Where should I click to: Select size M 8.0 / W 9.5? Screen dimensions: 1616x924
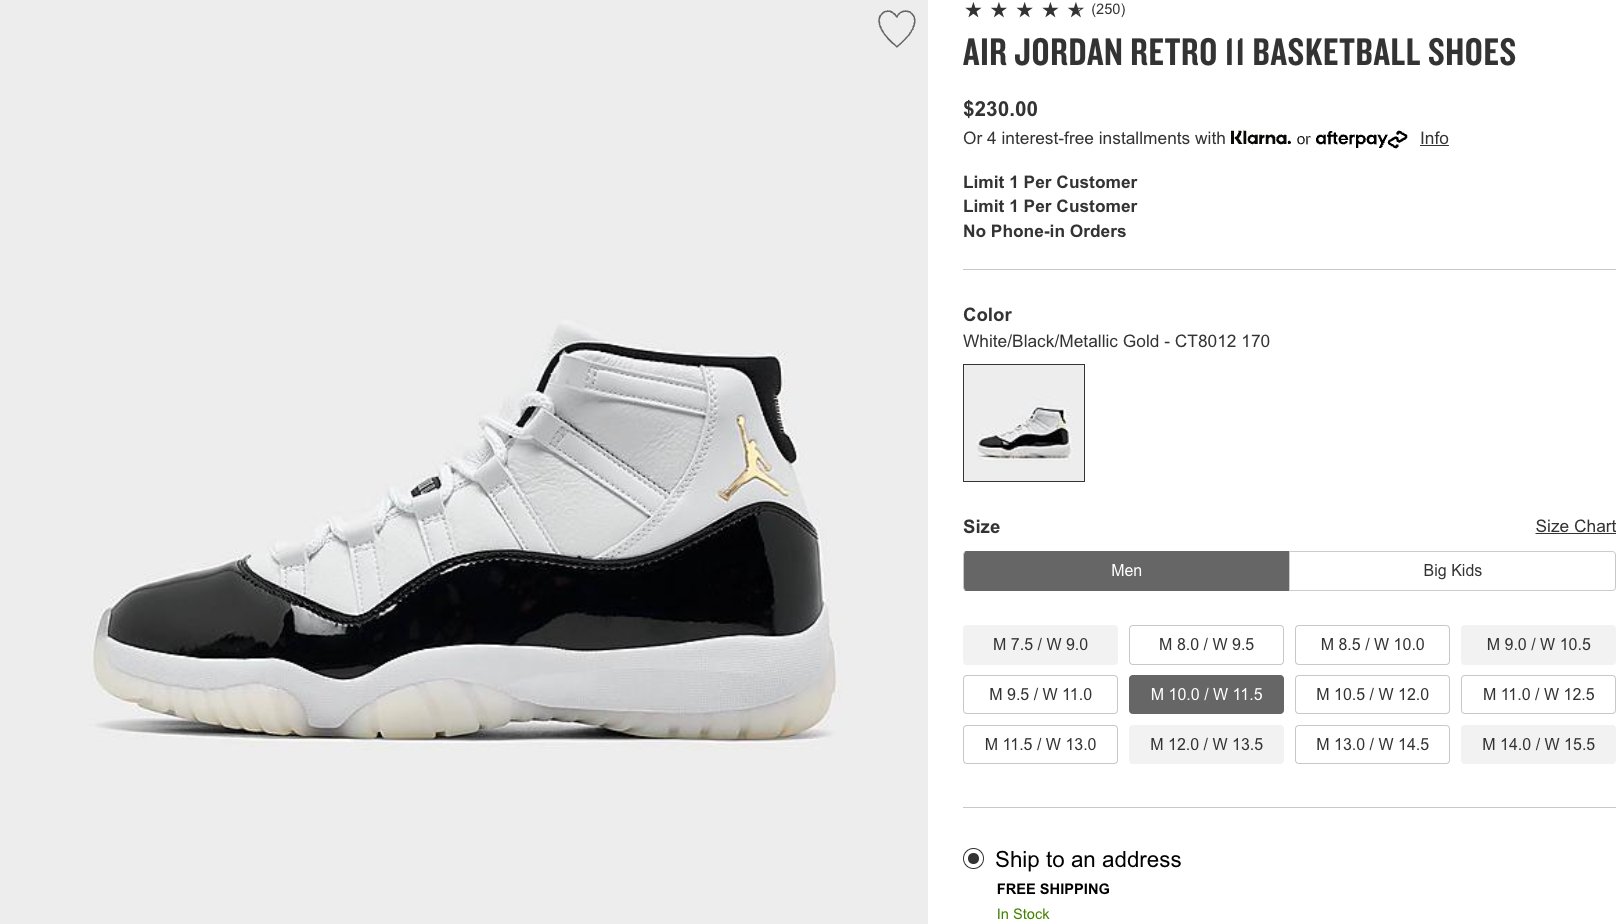(x=1206, y=645)
